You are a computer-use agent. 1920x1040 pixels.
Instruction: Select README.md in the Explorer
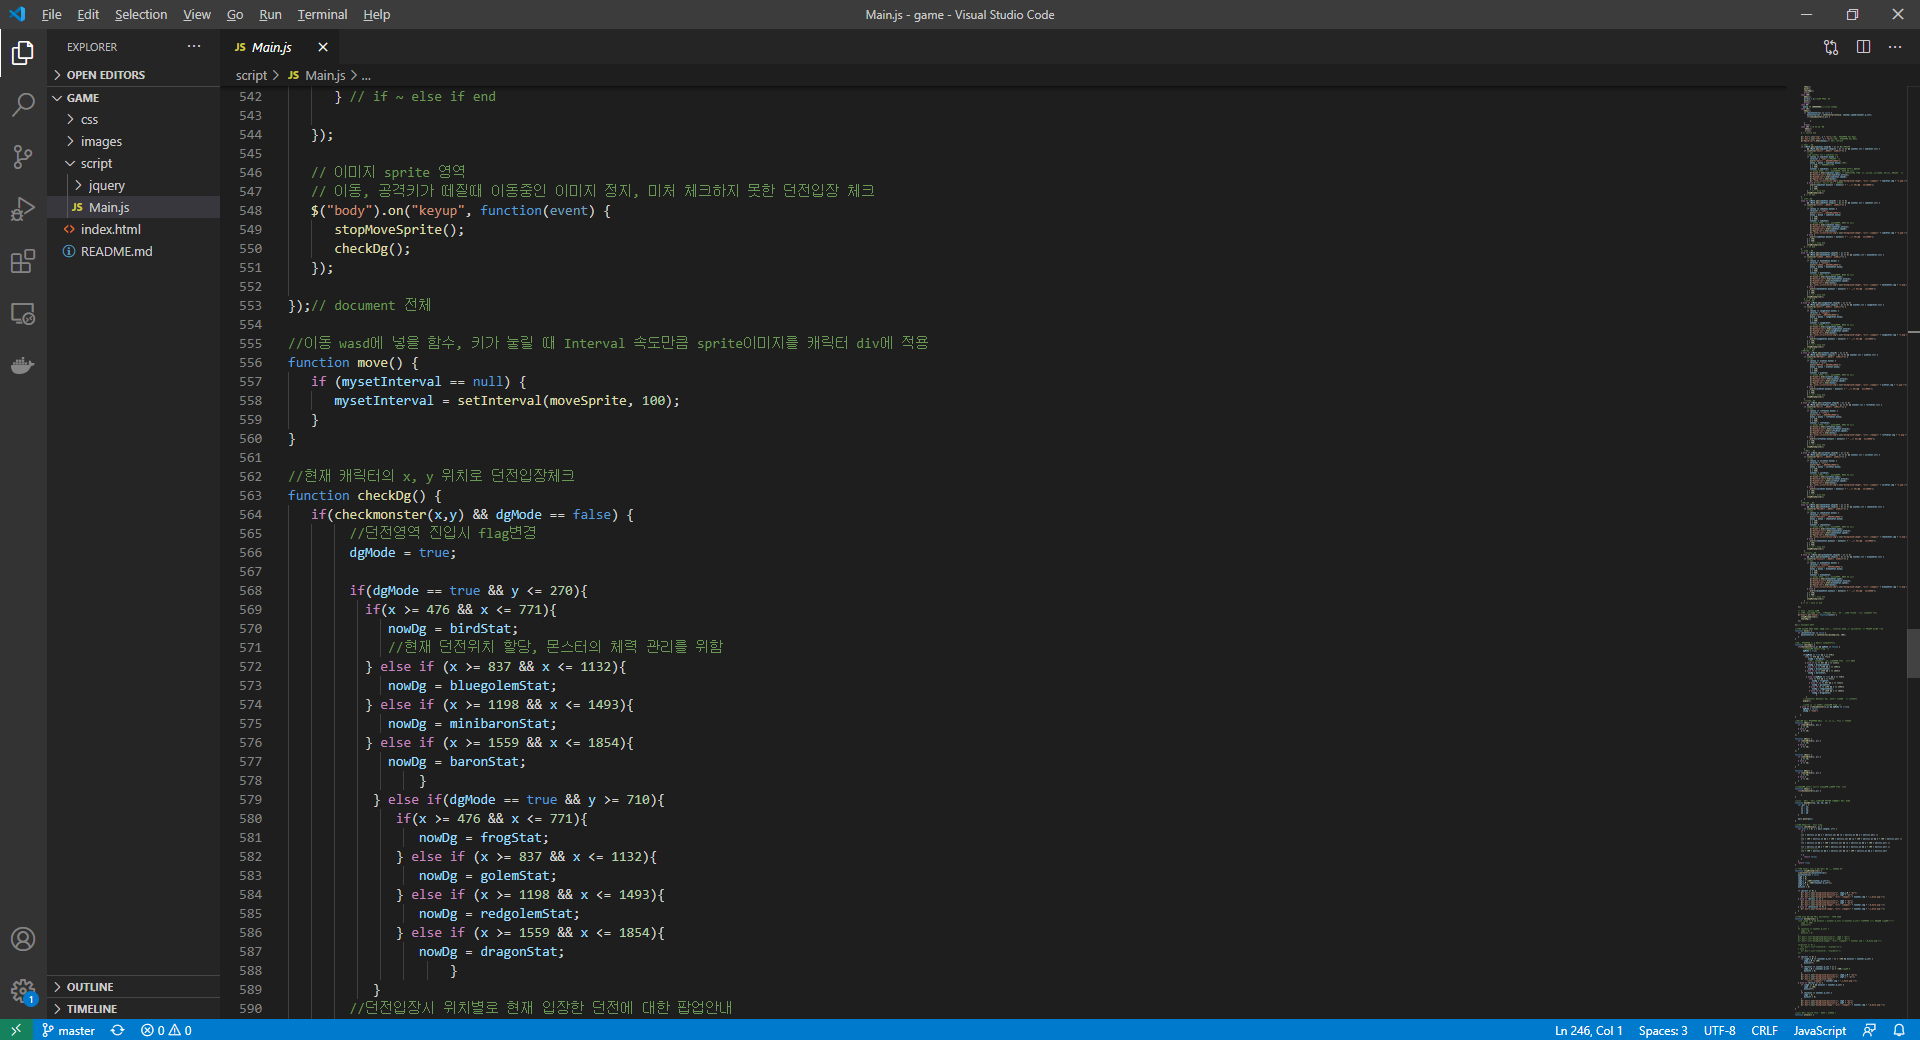[x=115, y=251]
